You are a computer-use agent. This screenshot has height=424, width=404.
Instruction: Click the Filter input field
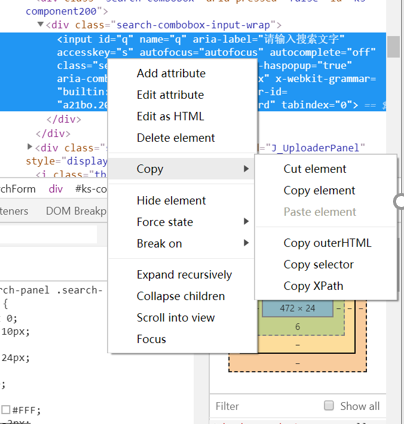point(267,406)
